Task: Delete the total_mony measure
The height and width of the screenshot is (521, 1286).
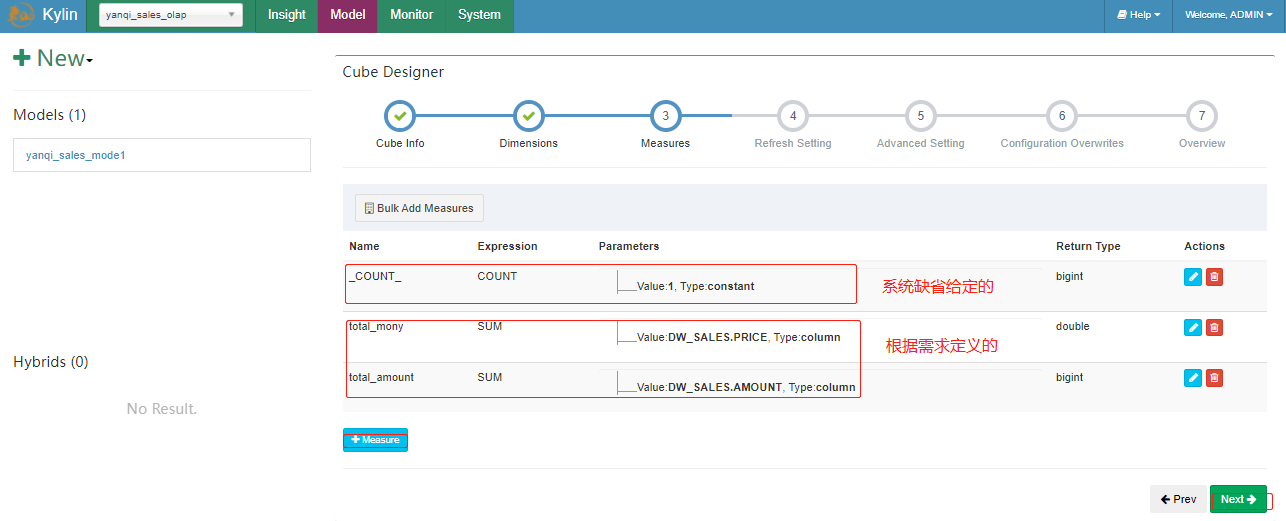Action: [1214, 327]
